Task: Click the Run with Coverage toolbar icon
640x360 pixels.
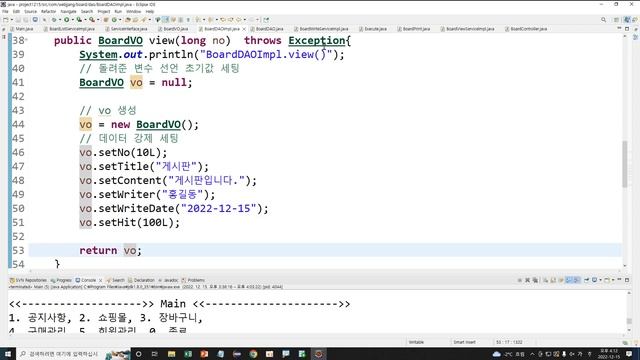Action: 79,20
